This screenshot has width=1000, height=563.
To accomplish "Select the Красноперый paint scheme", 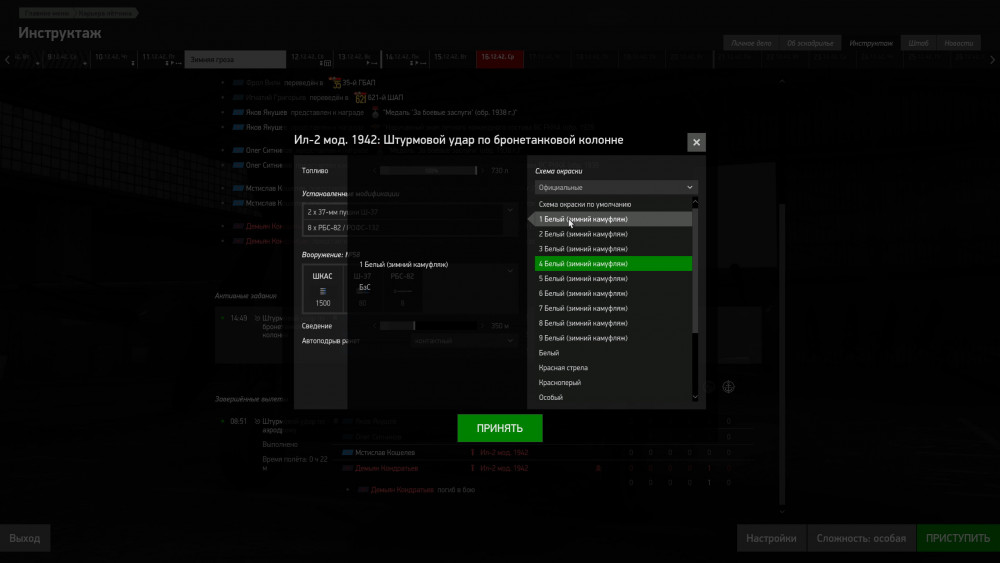I will click(x=613, y=383).
